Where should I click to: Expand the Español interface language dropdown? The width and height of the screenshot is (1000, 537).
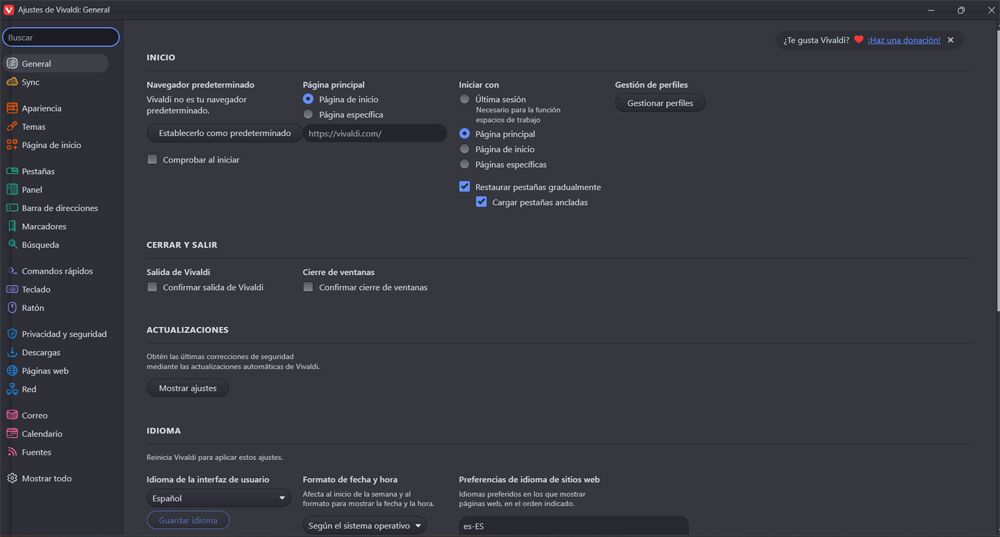(218, 498)
